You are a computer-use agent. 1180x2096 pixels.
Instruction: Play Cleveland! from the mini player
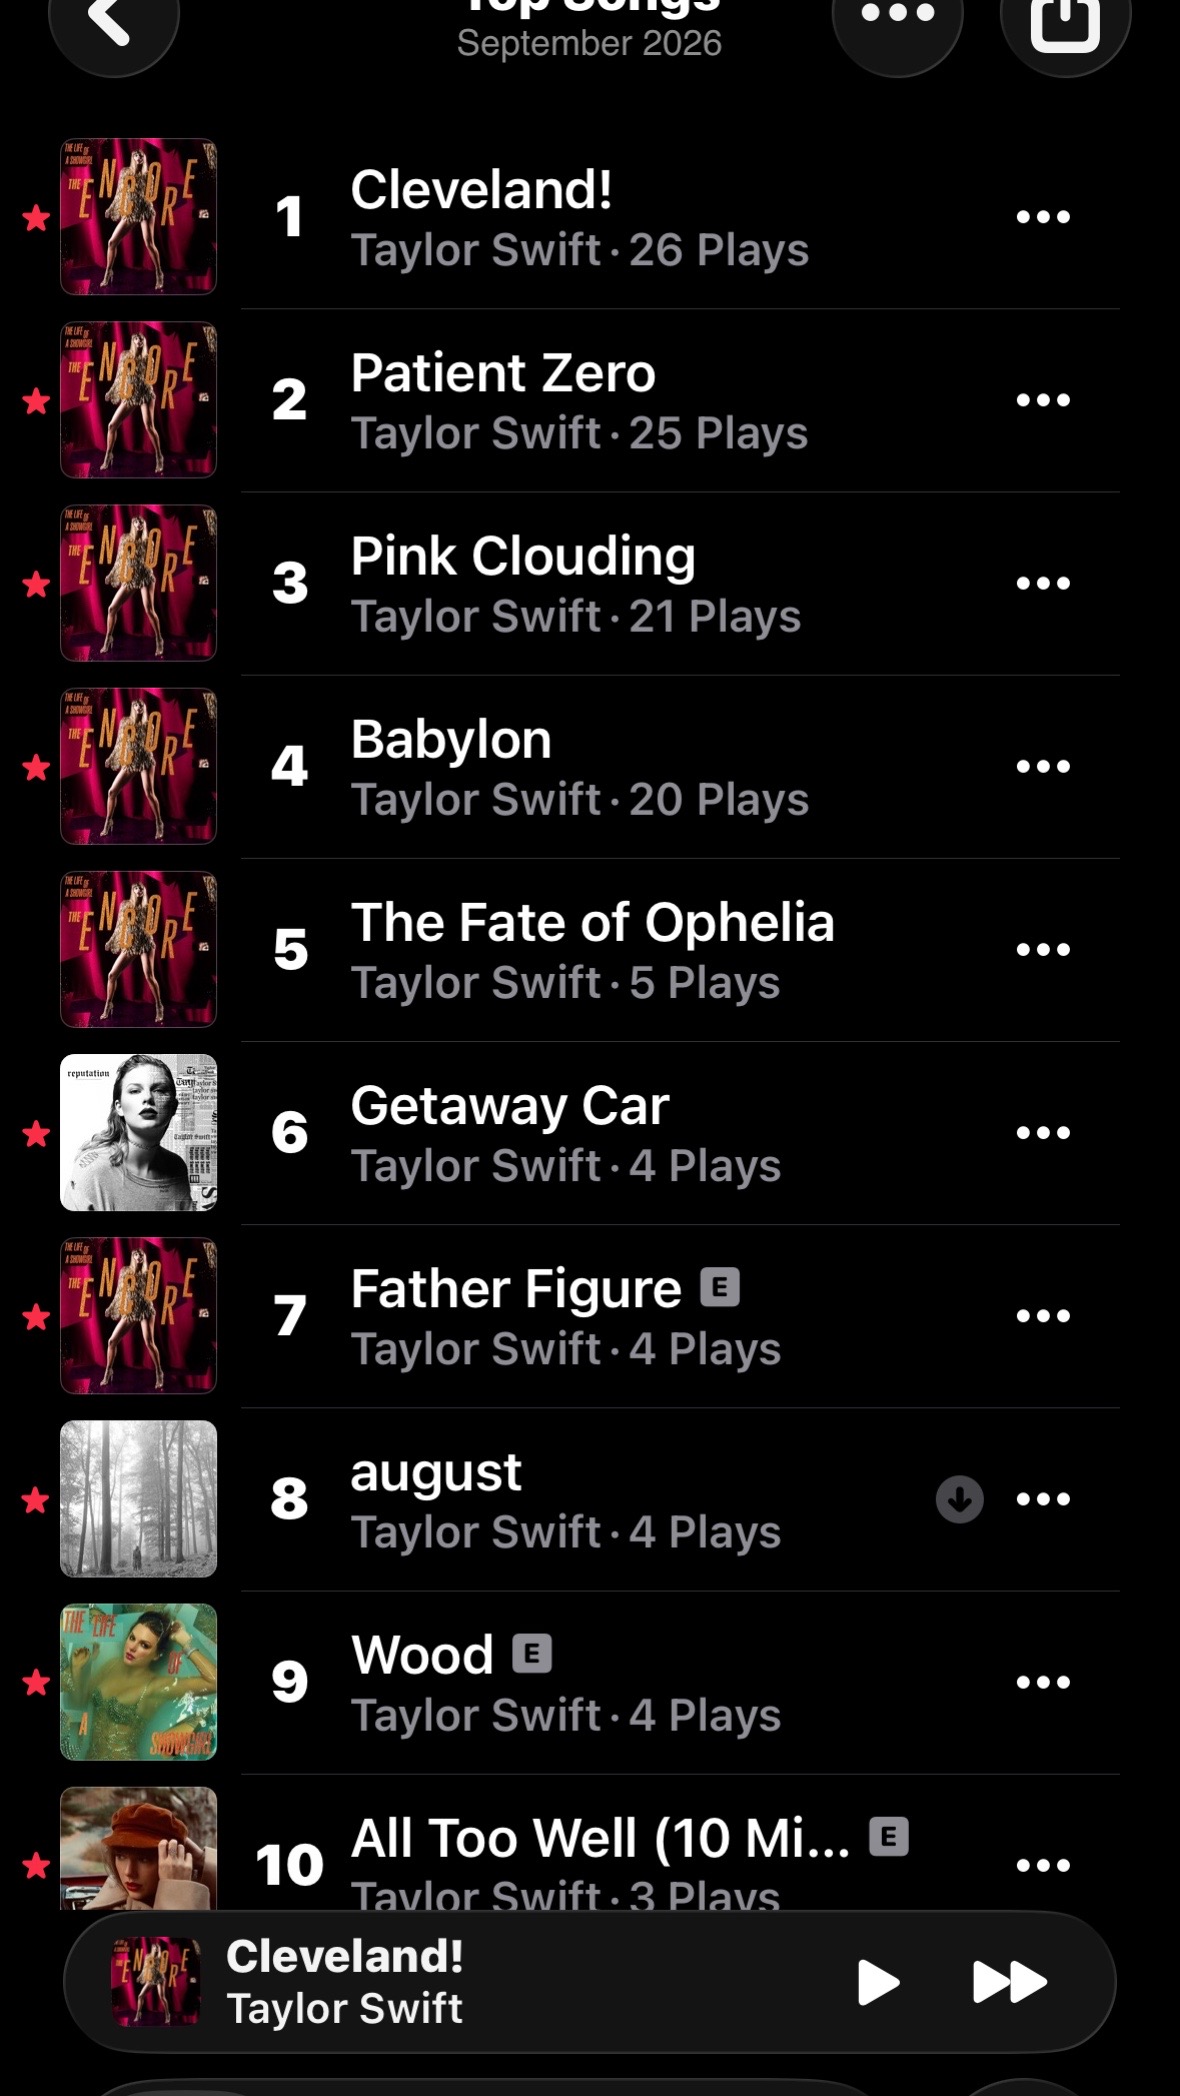pos(878,1982)
